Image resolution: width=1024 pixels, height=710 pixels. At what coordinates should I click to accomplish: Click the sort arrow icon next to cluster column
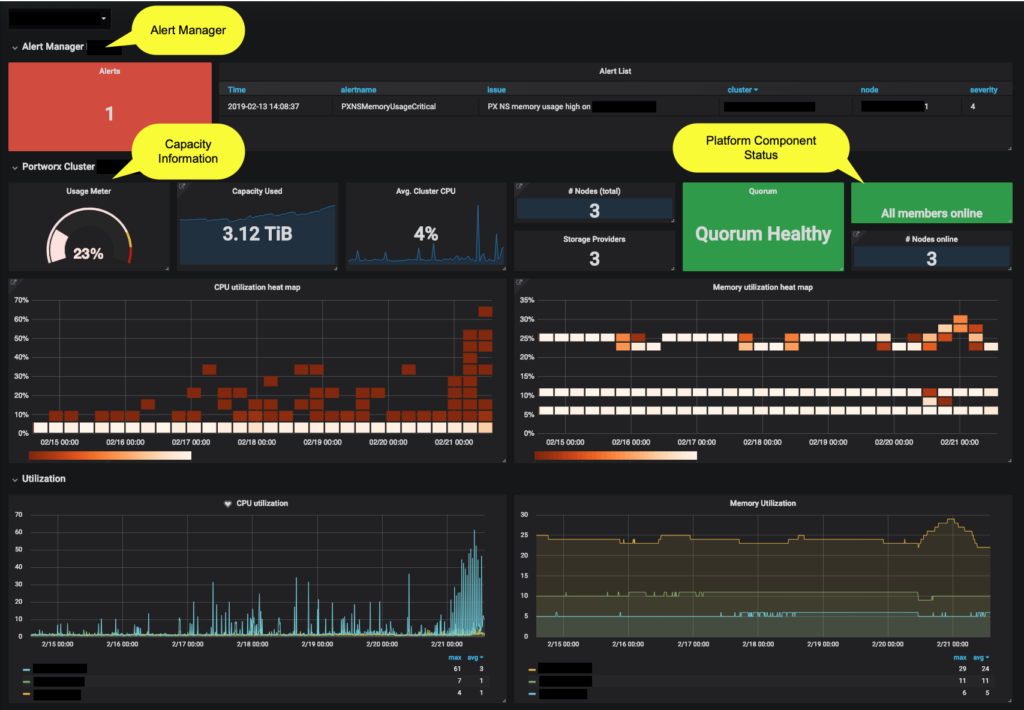756,90
